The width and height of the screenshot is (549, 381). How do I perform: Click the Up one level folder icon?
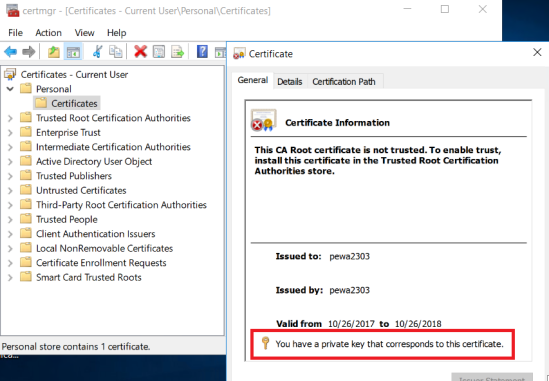tap(54, 52)
